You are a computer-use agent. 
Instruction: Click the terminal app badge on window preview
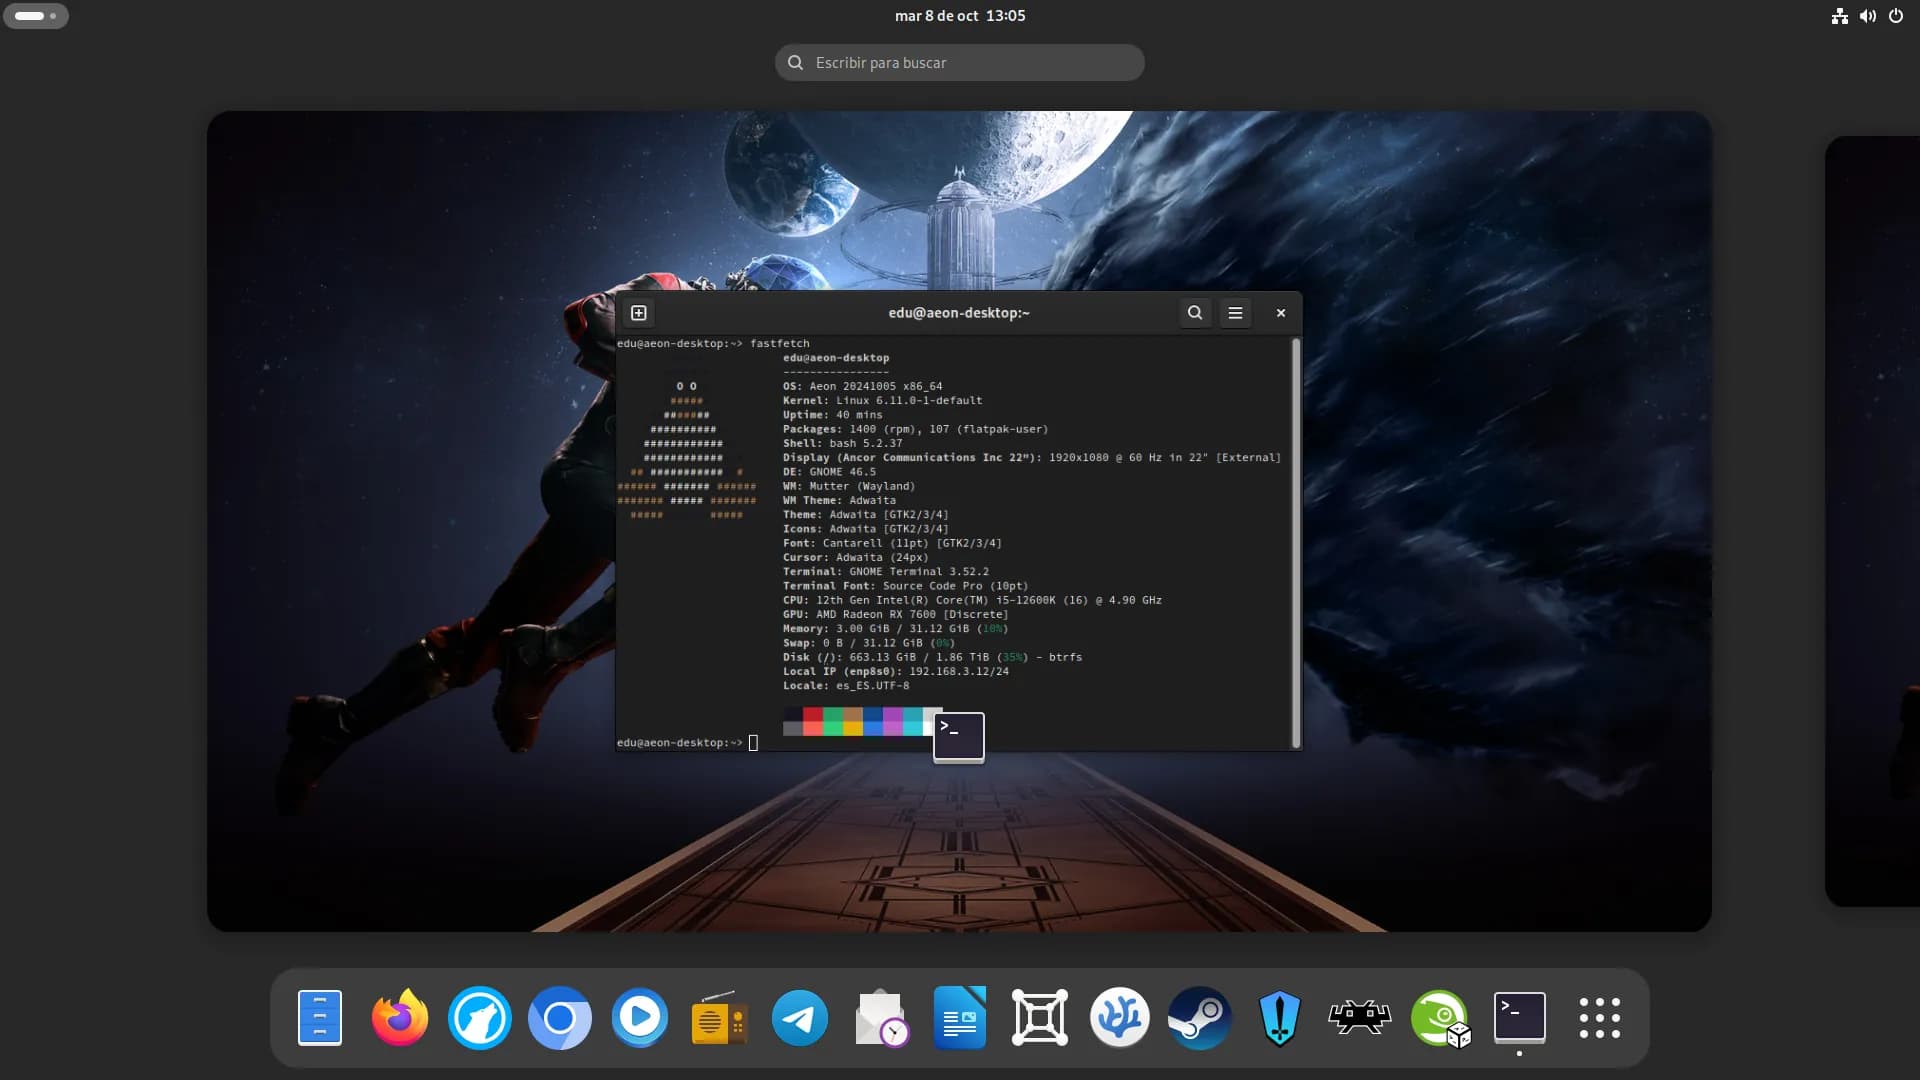[959, 737]
